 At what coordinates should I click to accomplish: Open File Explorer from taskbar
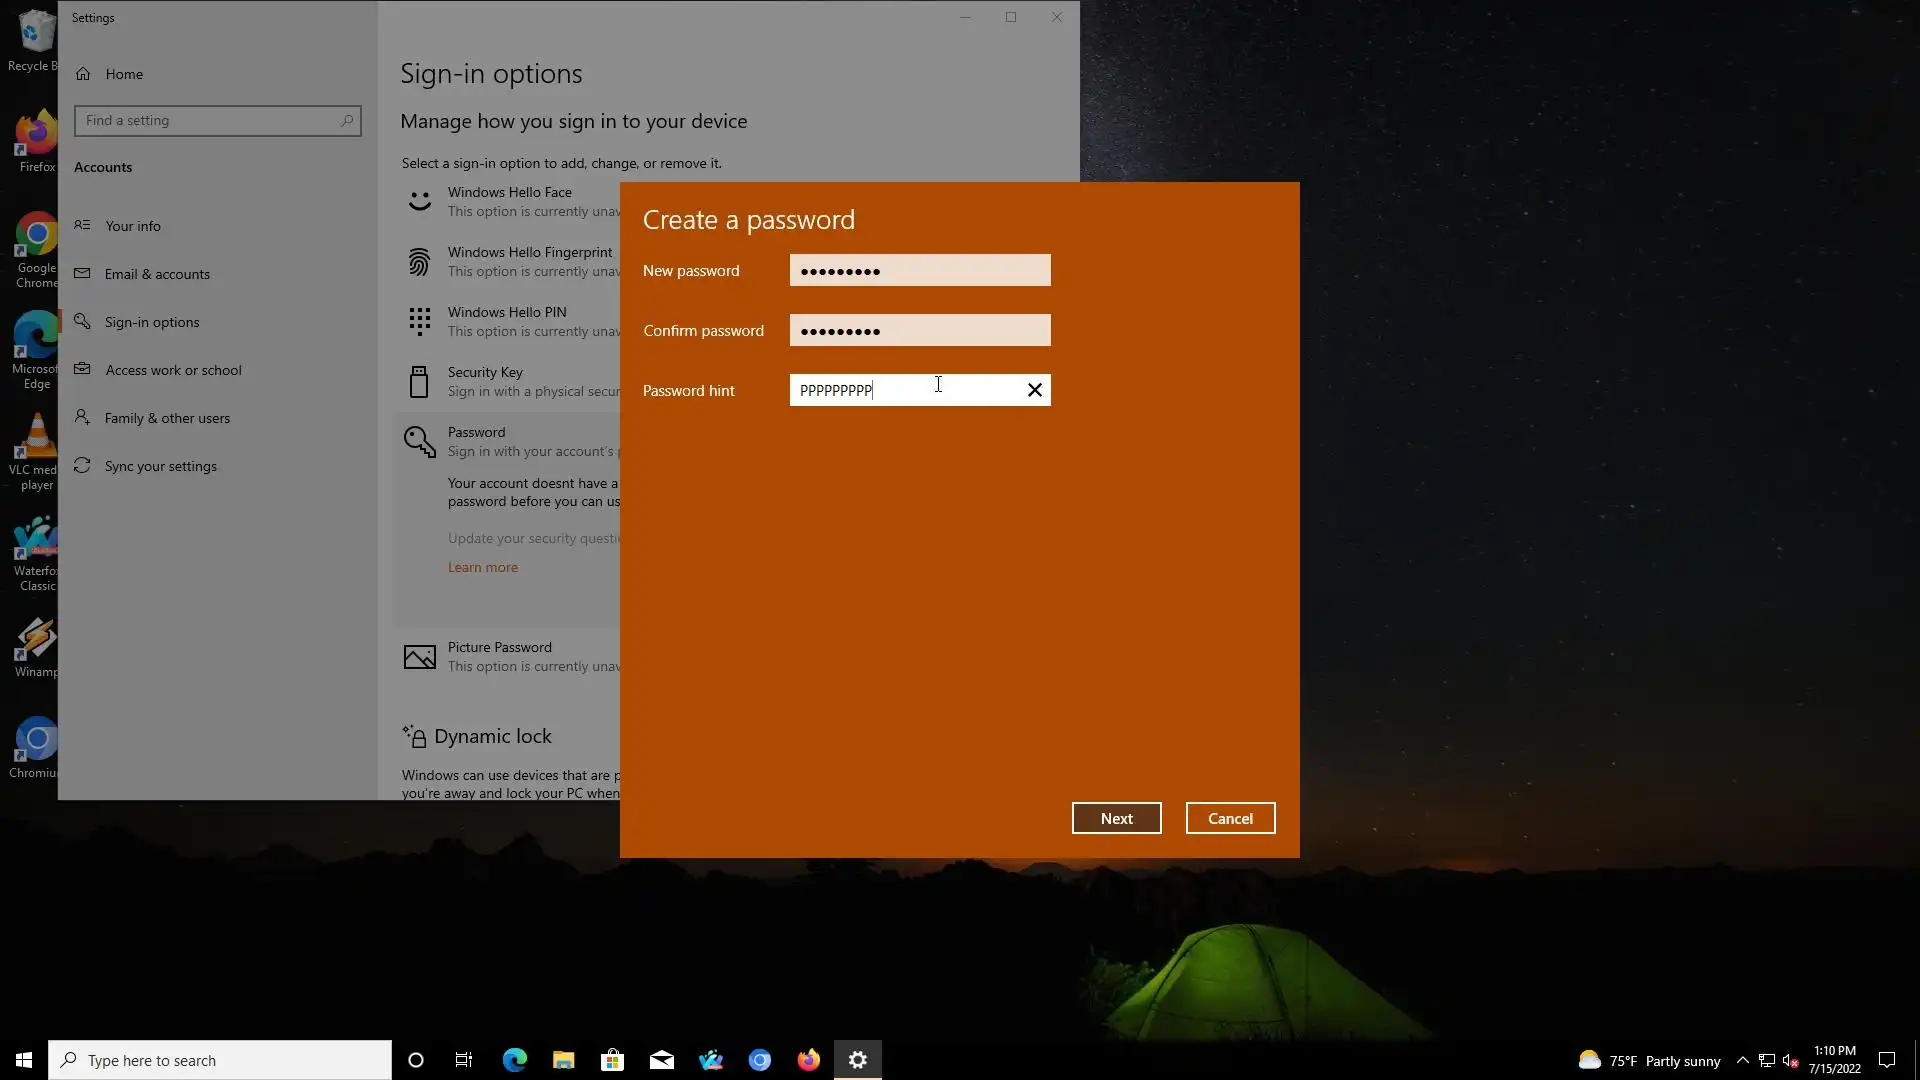pyautogui.click(x=563, y=1060)
